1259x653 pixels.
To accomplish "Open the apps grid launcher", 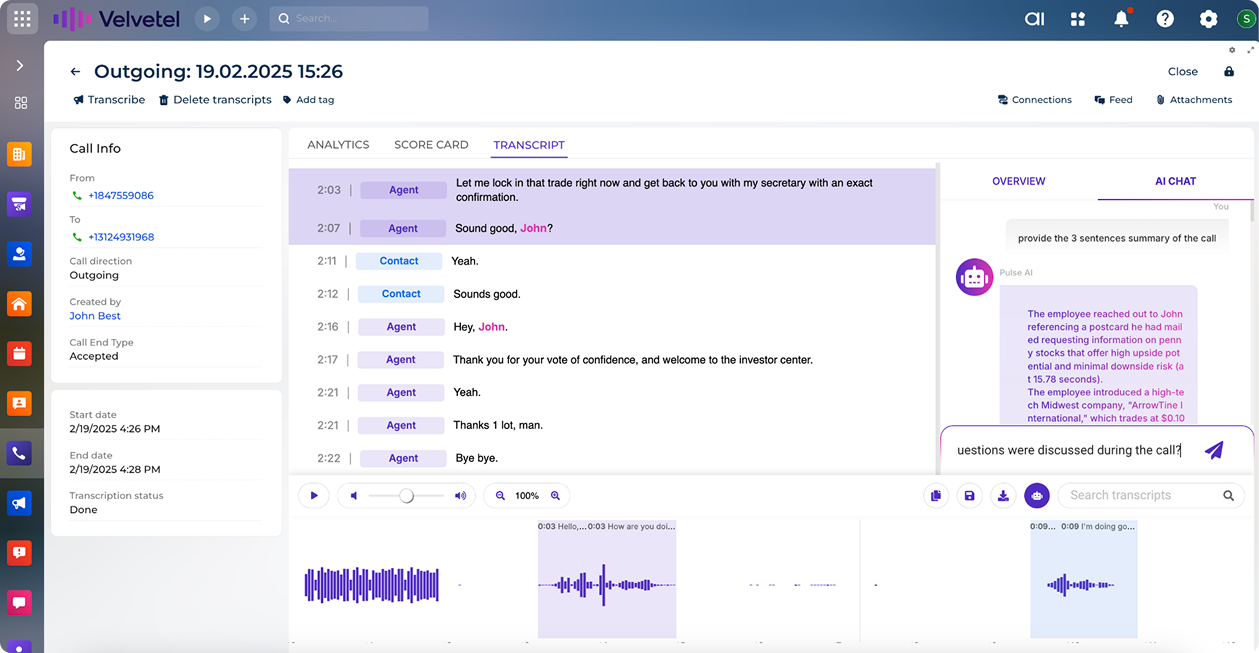I will pyautogui.click(x=22, y=19).
